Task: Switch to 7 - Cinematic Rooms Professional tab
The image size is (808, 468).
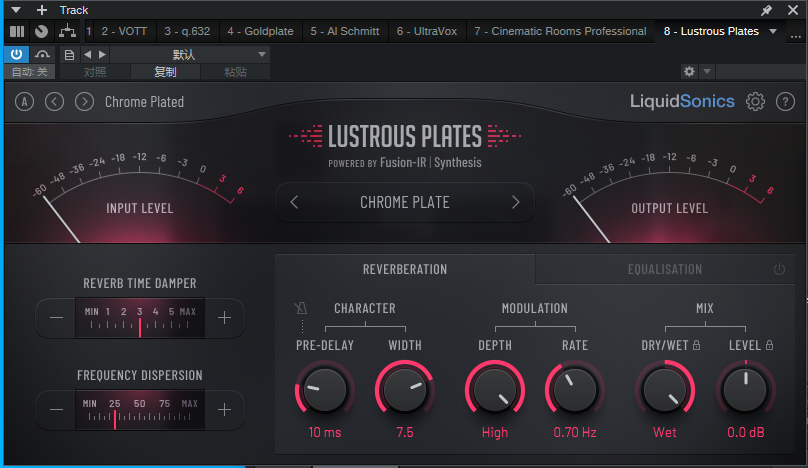Action: (560, 31)
